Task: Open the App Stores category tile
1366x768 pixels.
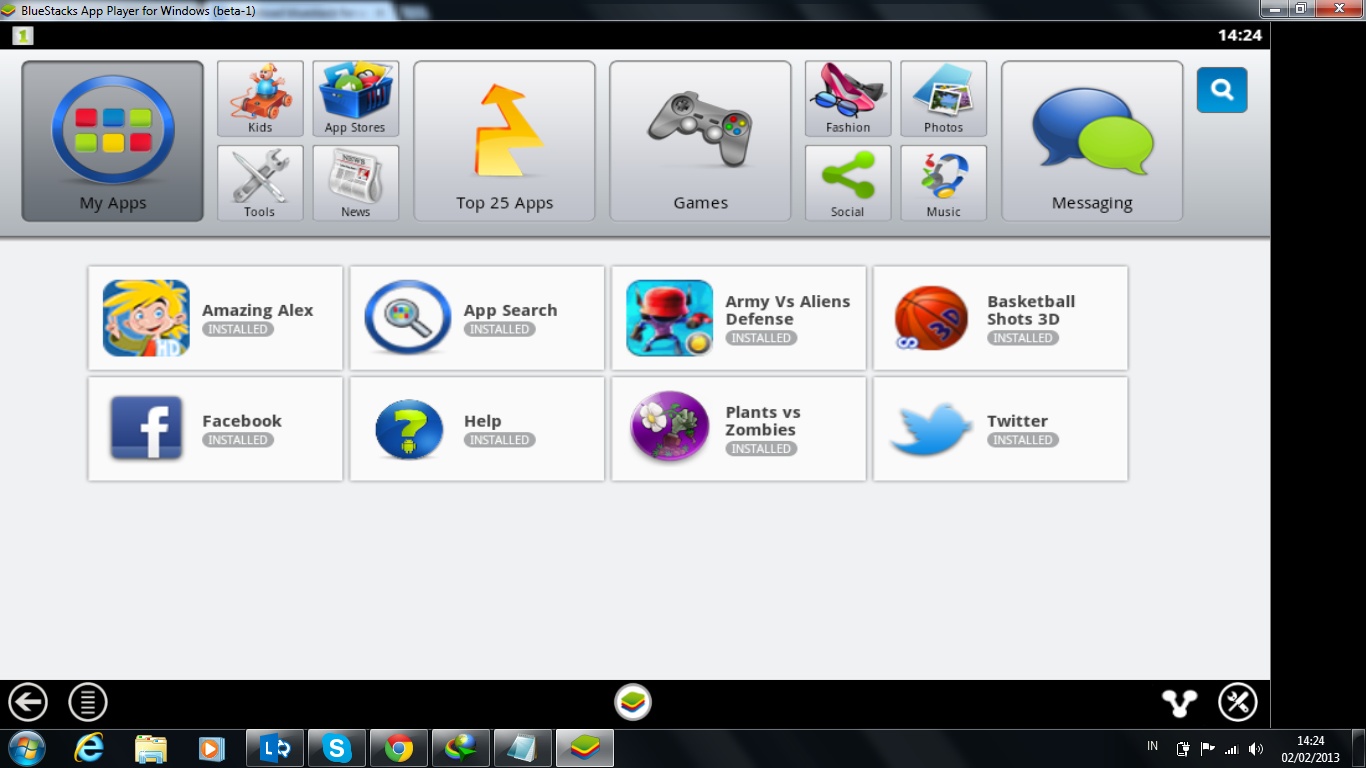Action: [x=355, y=98]
